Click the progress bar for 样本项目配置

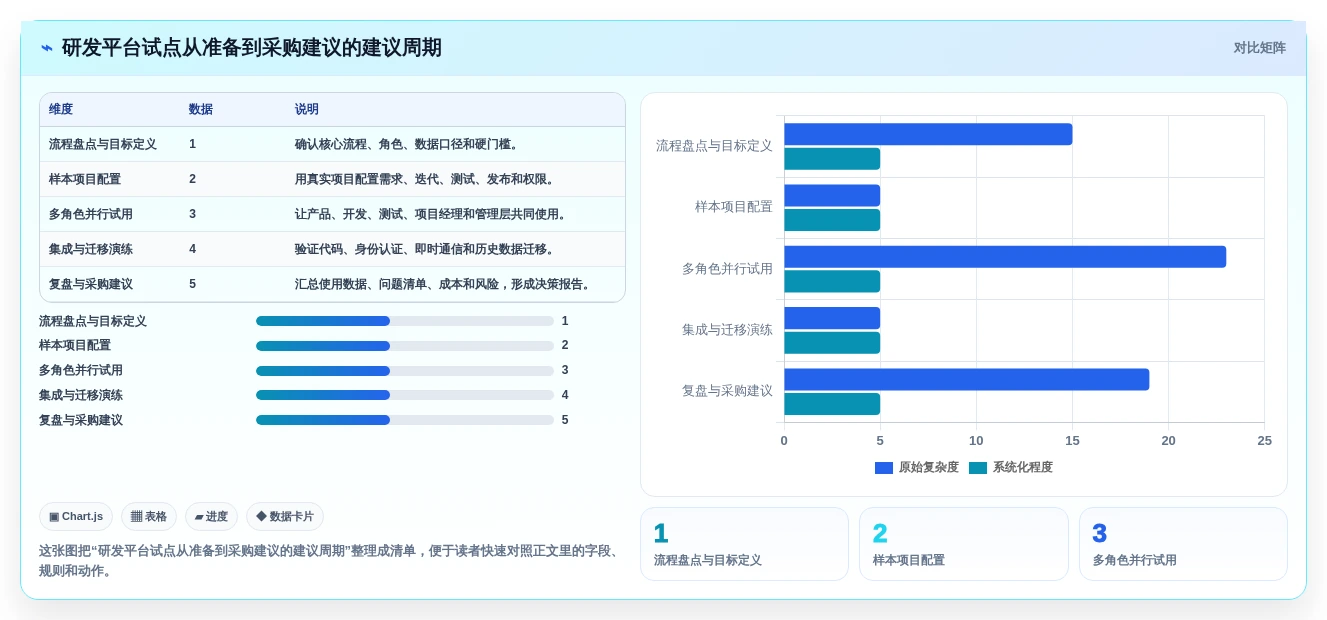(x=405, y=346)
